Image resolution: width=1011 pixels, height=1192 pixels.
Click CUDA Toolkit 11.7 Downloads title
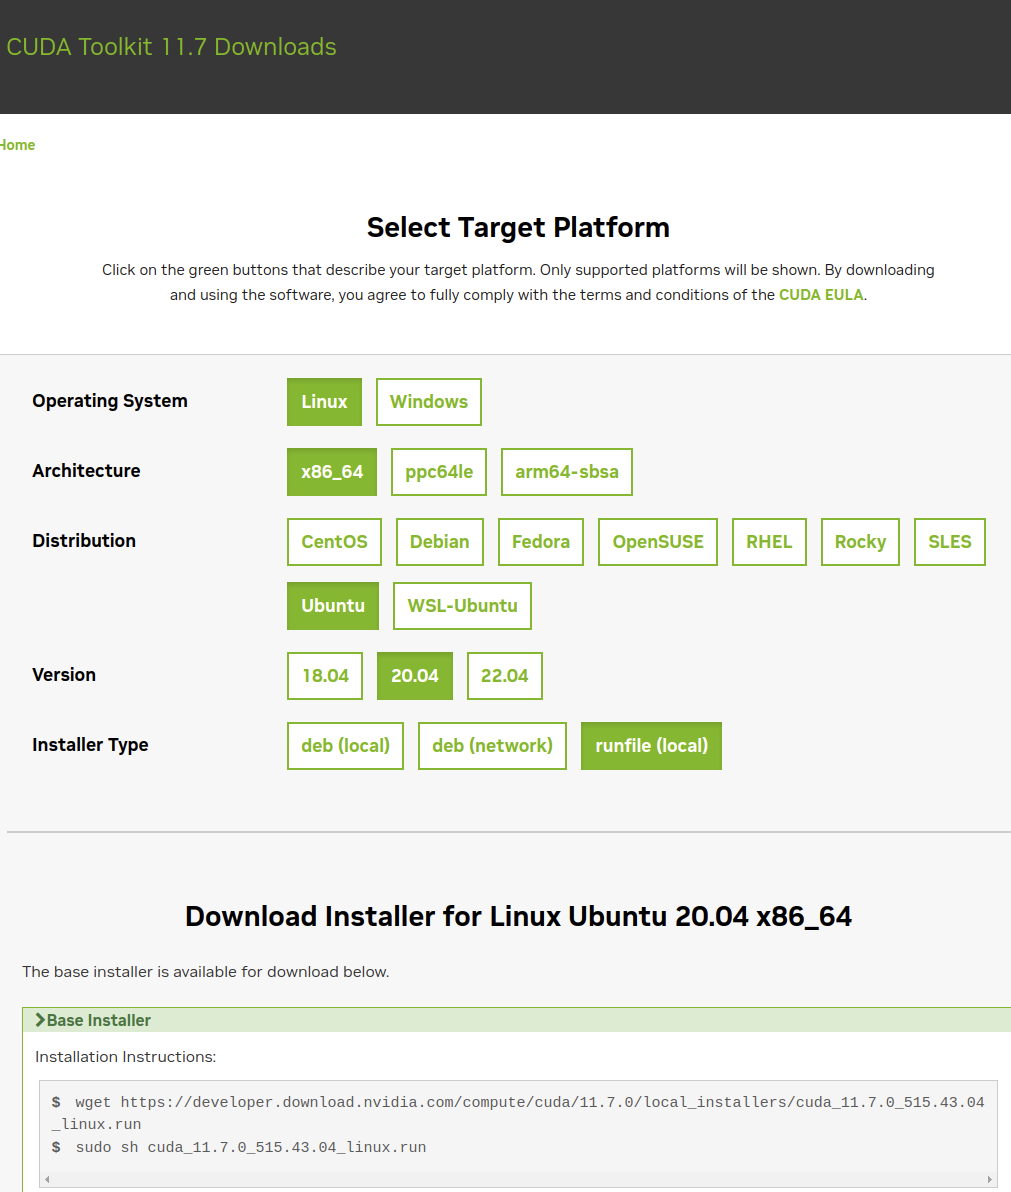tap(171, 47)
